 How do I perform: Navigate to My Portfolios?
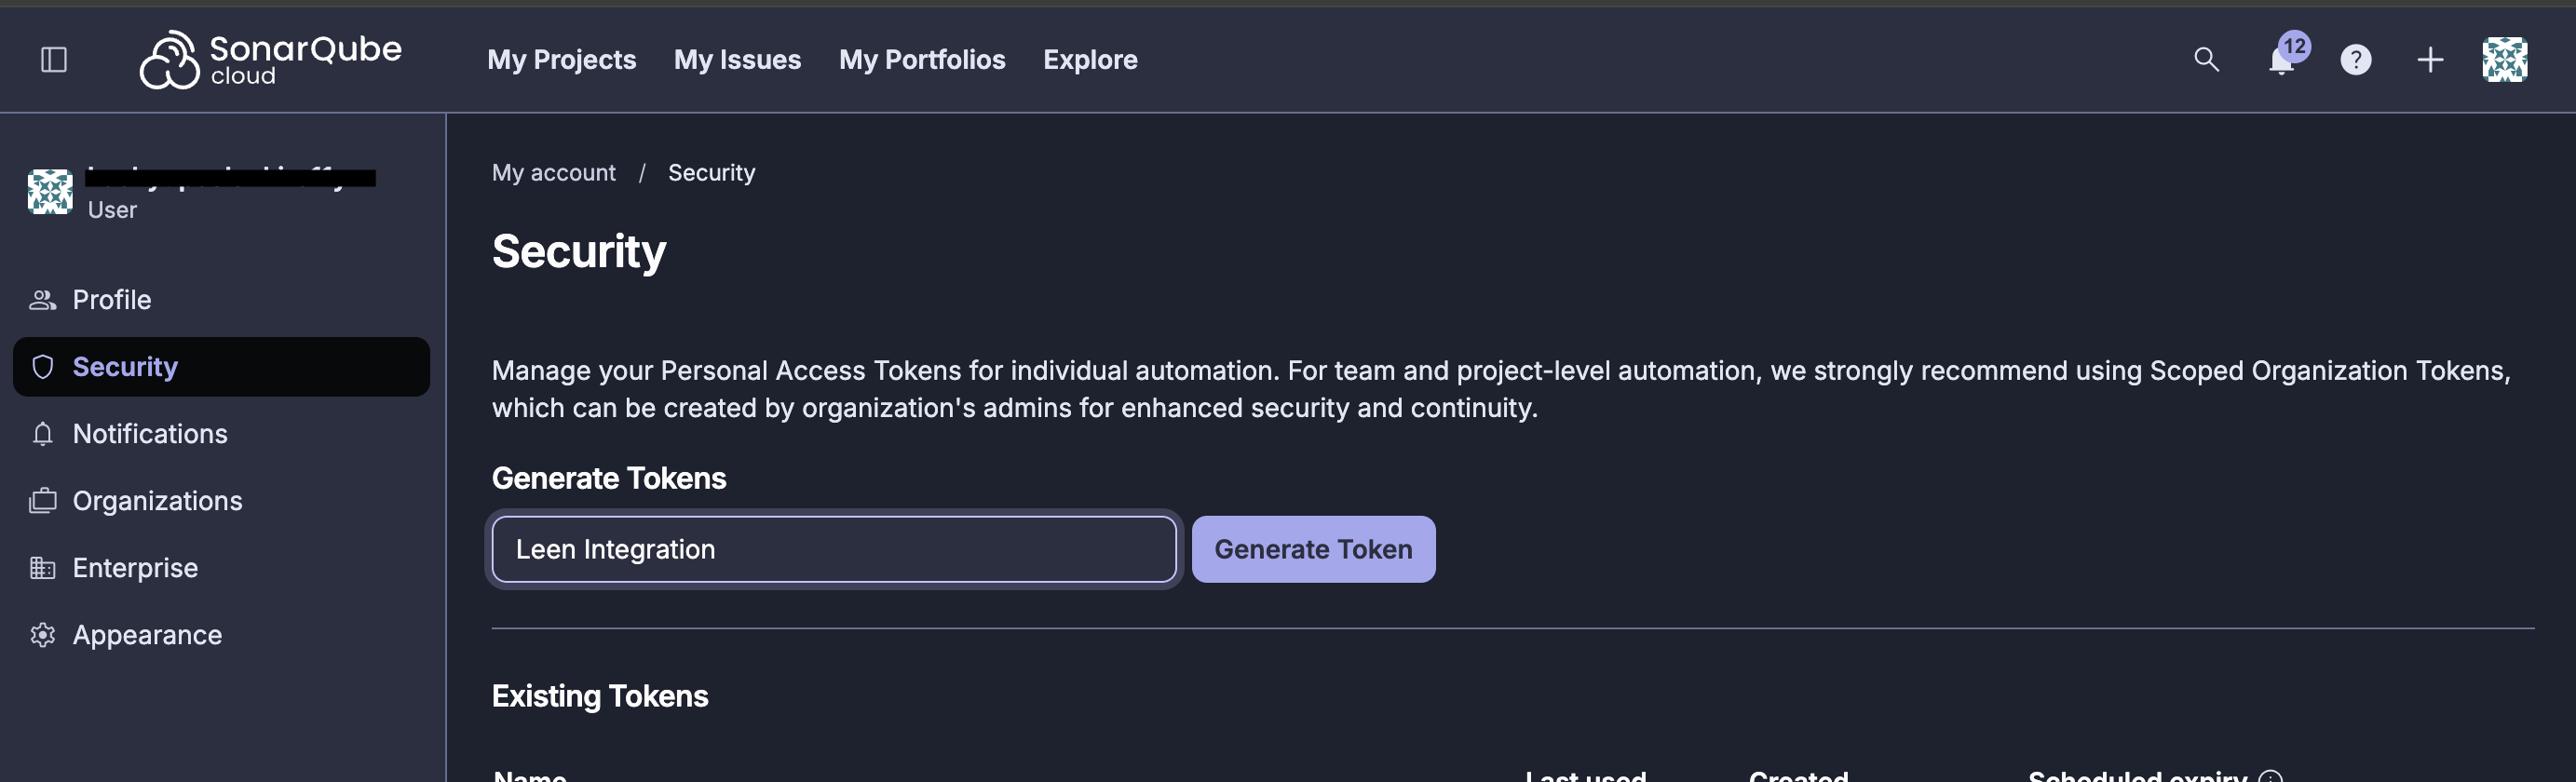pyautogui.click(x=922, y=59)
